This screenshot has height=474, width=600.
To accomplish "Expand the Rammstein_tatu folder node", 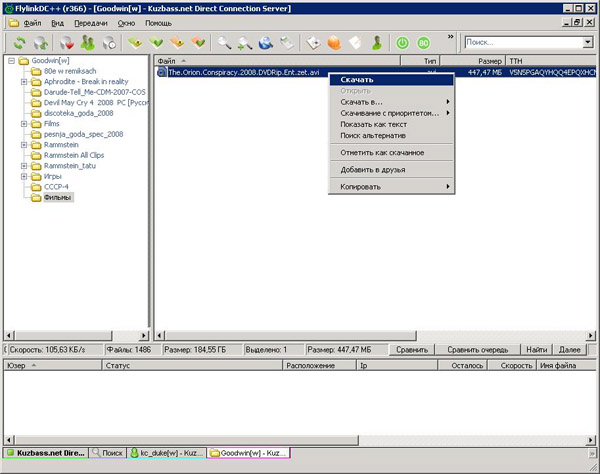I will (24, 166).
